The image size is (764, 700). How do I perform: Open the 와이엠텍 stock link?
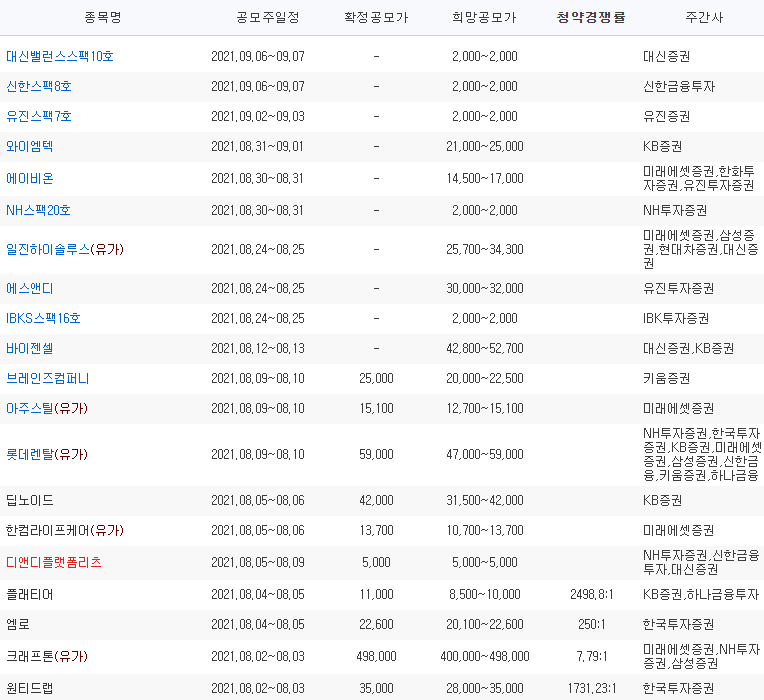pos(29,147)
